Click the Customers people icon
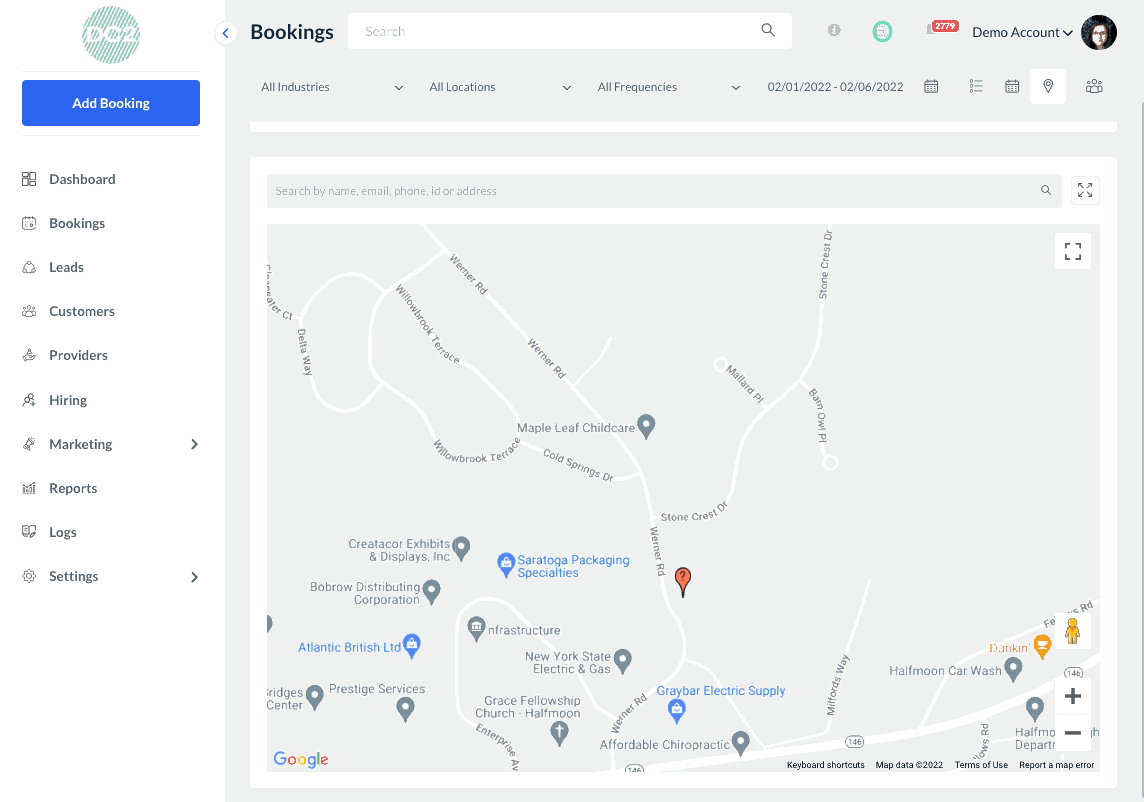This screenshot has height=802, width=1144. pyautogui.click(x=29, y=311)
